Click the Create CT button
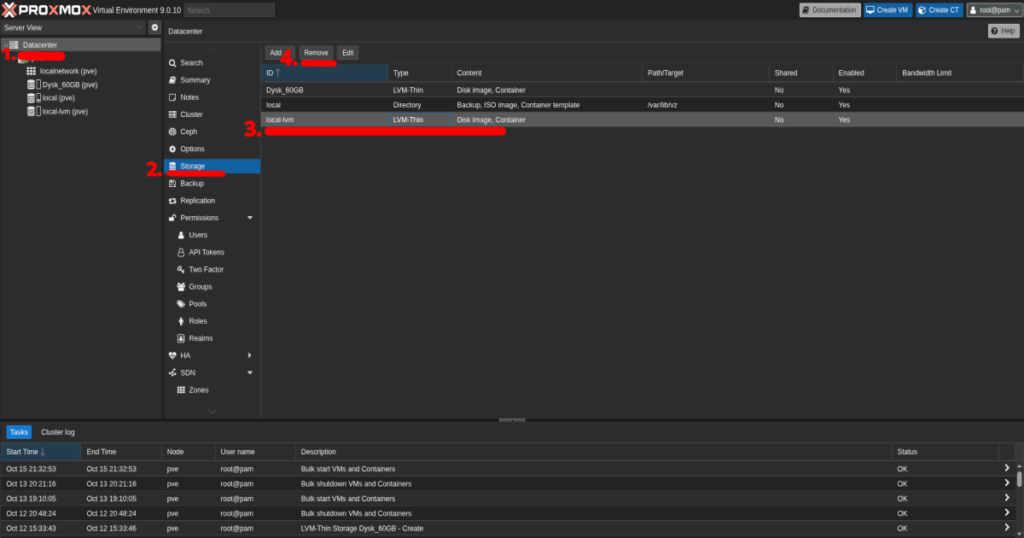This screenshot has width=1024, height=538. click(x=939, y=10)
